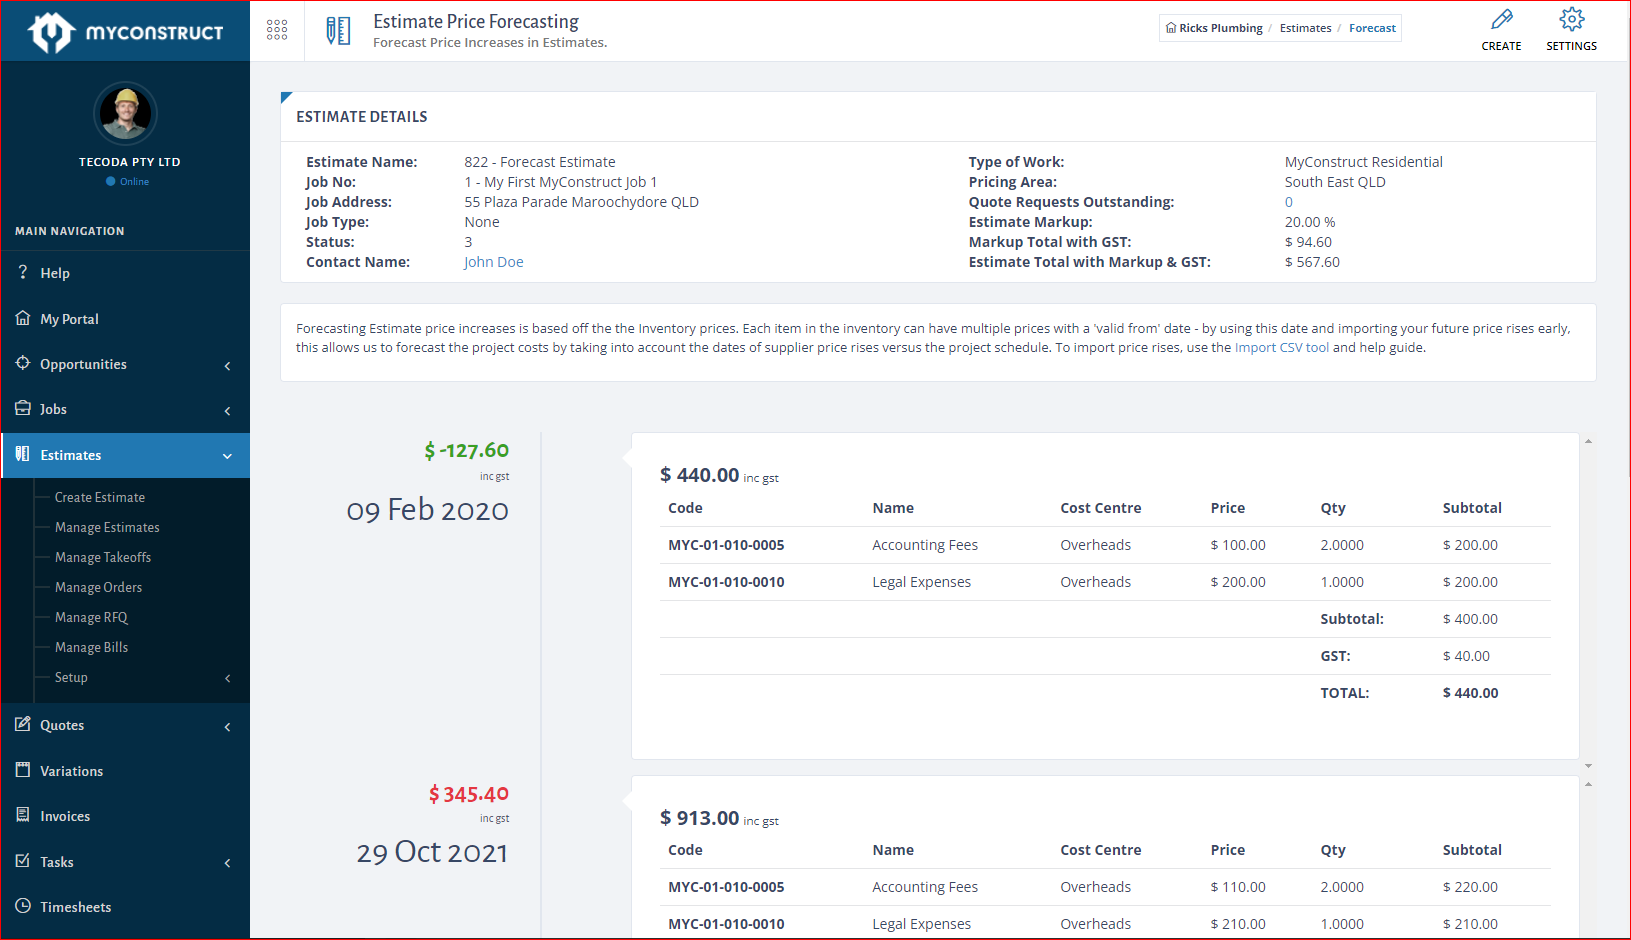Expand the Quotes menu chevron
This screenshot has width=1631, height=940.
(227, 726)
